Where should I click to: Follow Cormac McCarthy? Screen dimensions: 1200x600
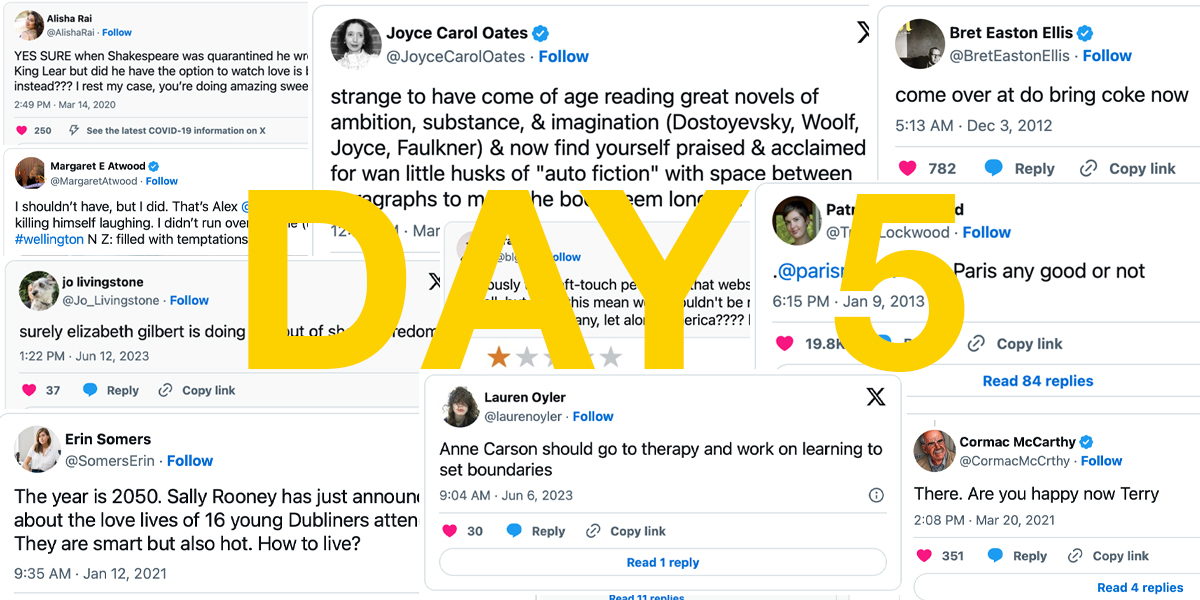(x=1101, y=460)
